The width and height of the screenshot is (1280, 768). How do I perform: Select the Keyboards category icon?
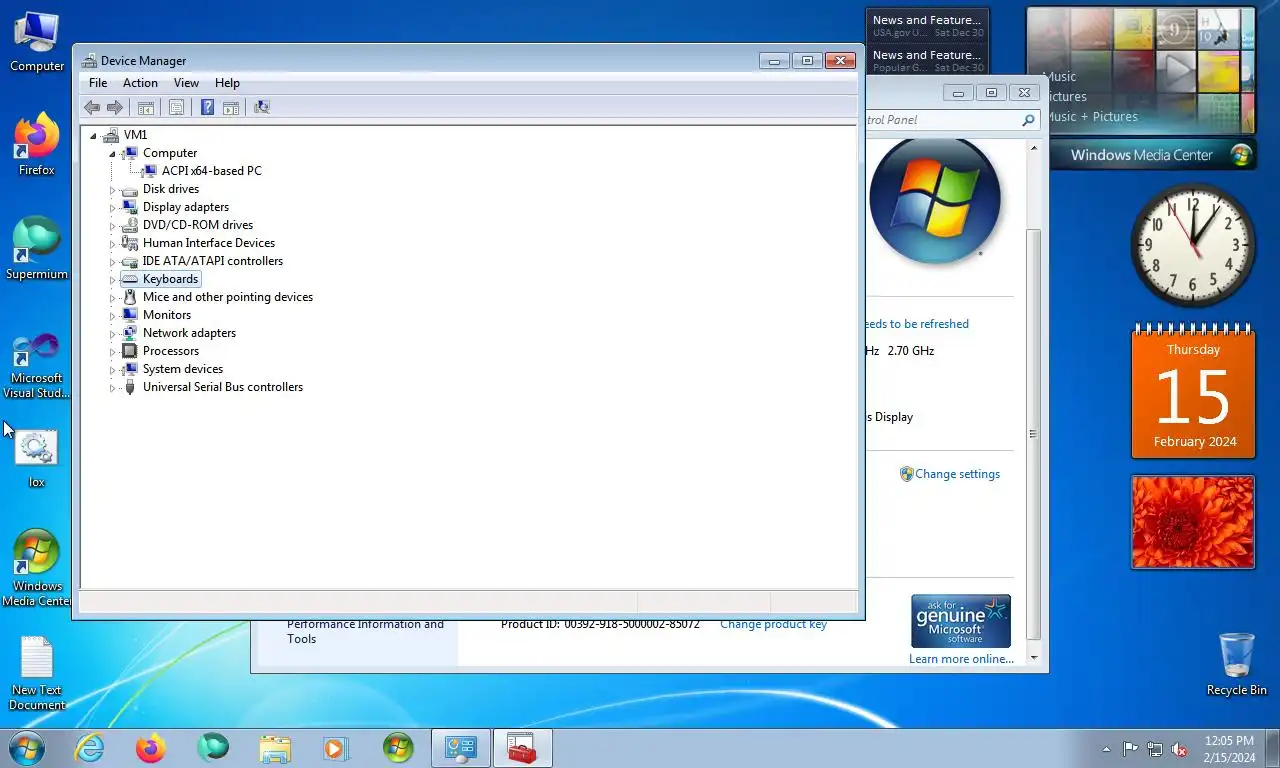[x=129, y=279]
